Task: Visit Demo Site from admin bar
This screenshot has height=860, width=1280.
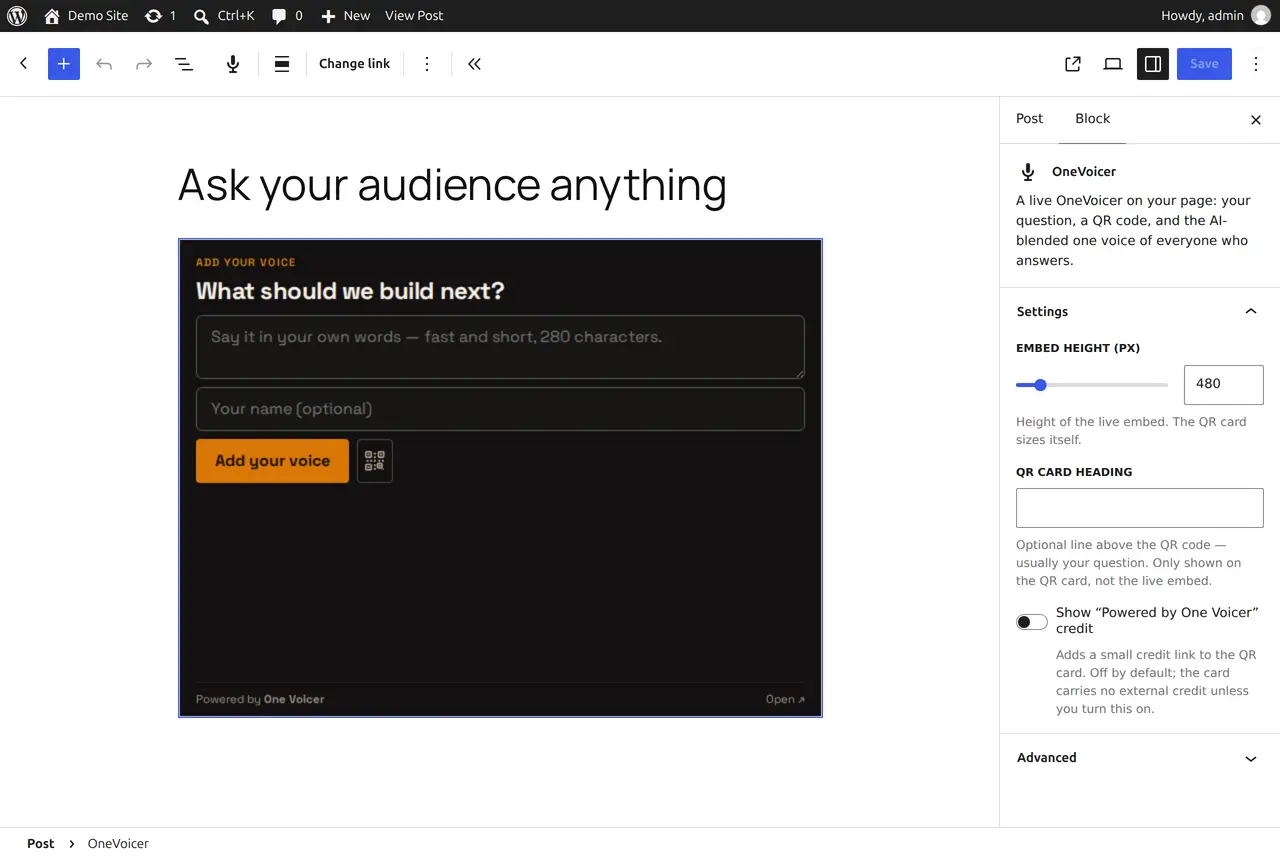Action: coord(86,16)
